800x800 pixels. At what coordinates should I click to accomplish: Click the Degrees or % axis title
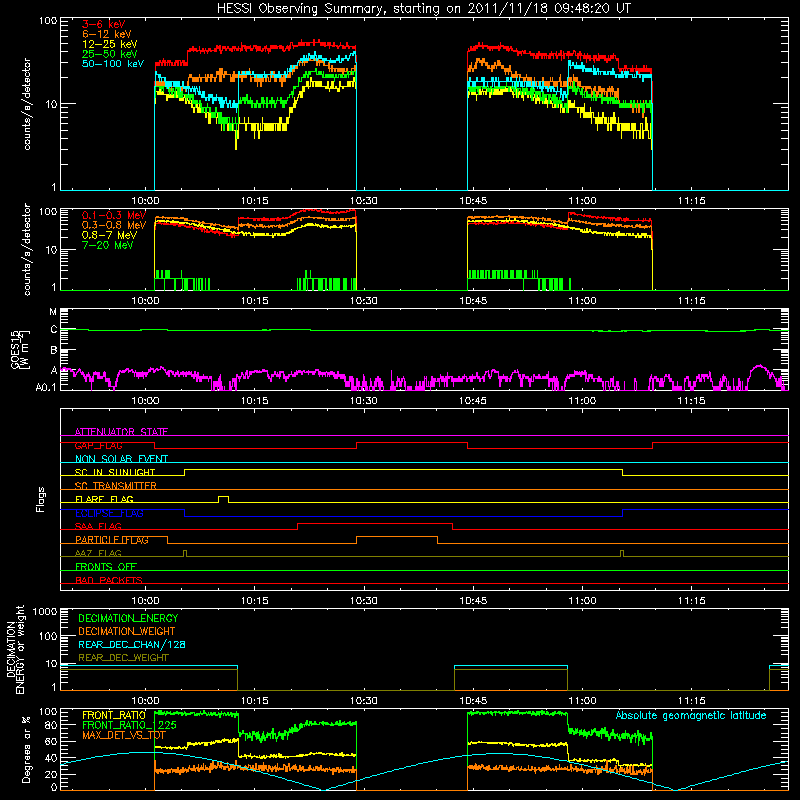pyautogui.click(x=26, y=749)
